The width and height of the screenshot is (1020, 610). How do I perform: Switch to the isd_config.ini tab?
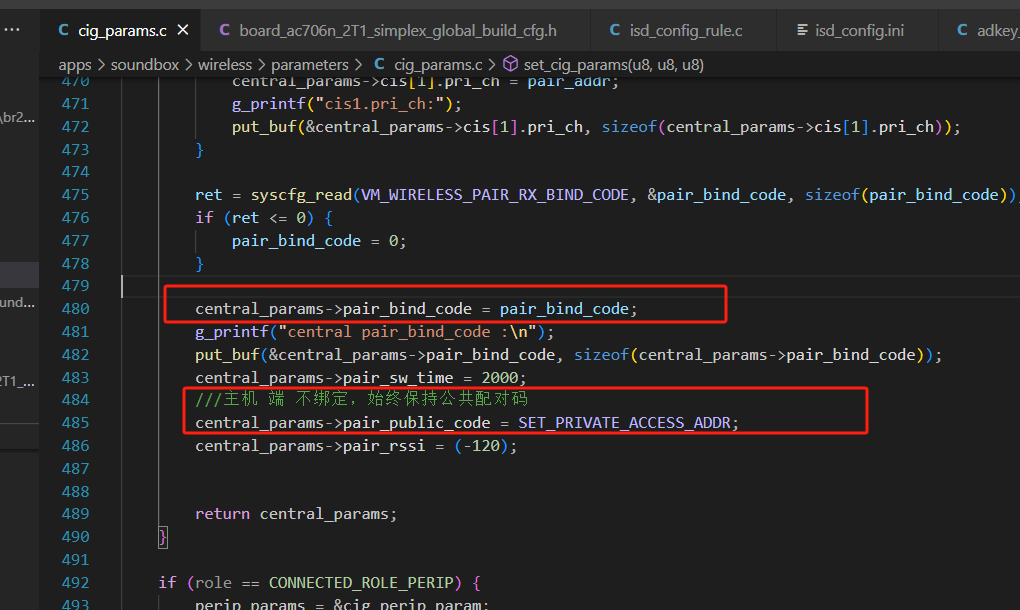coord(857,30)
